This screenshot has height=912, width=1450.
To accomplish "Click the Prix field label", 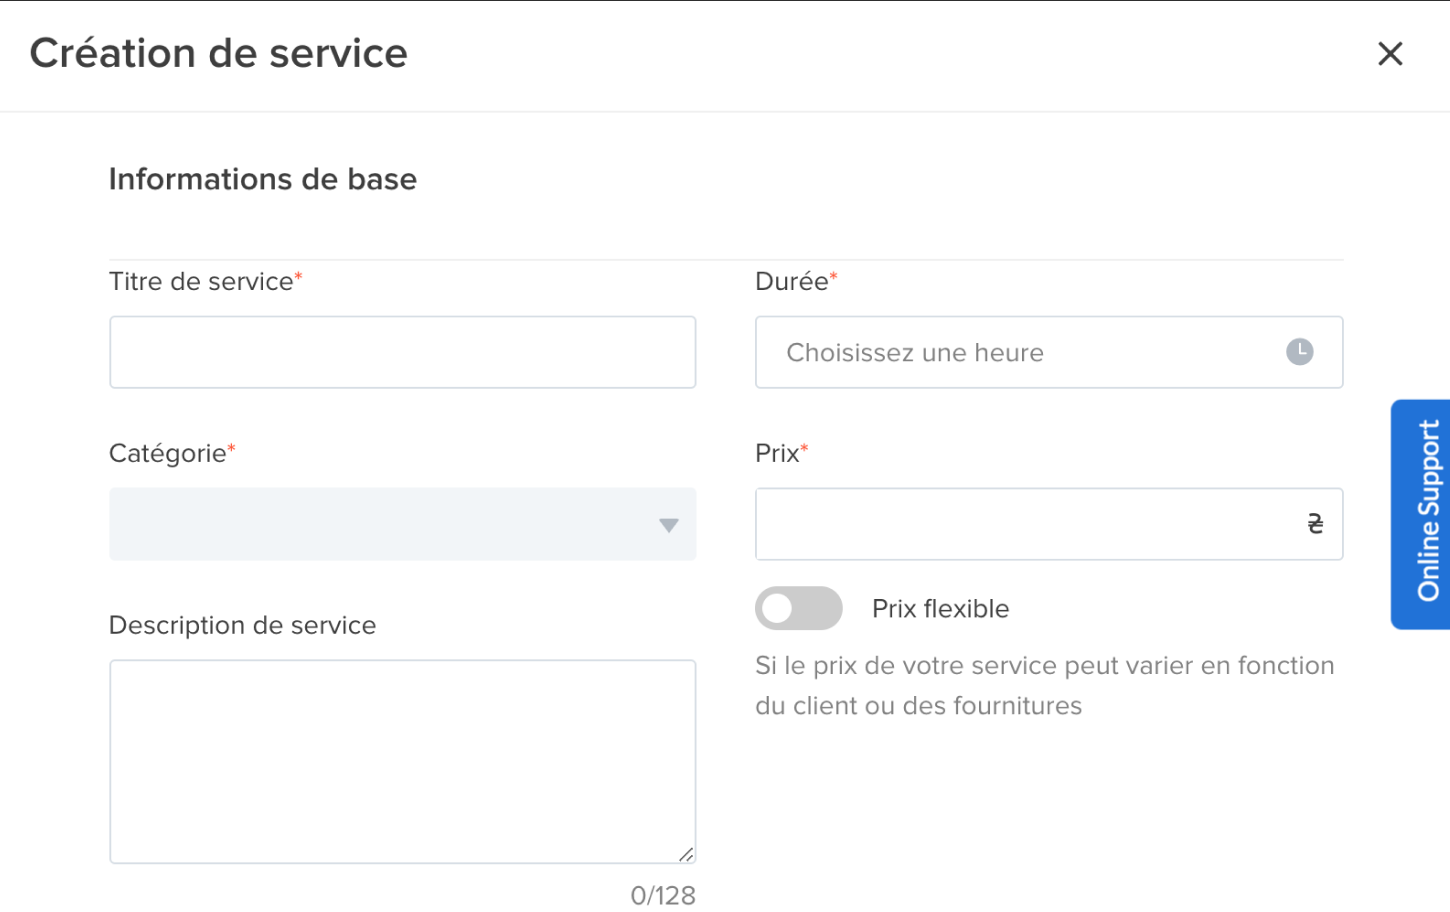I will [x=777, y=454].
